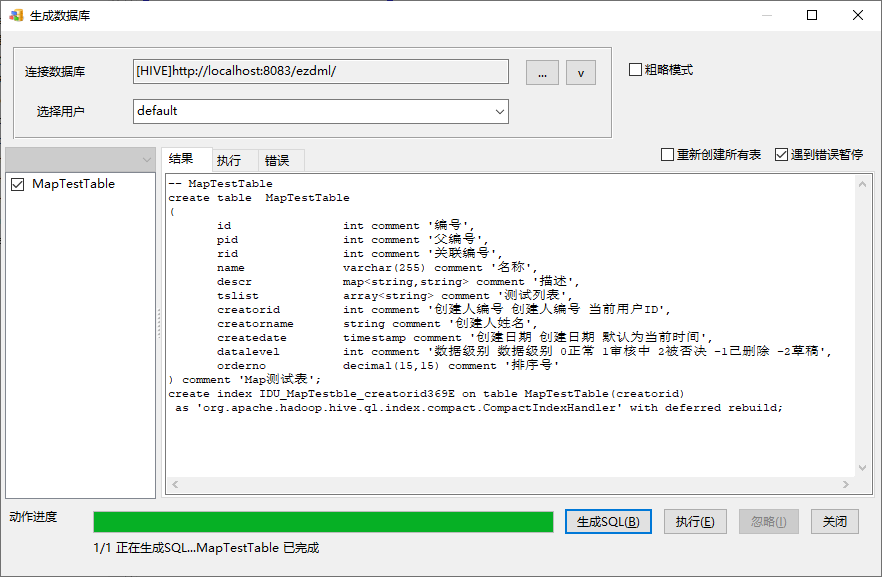882x577 pixels.
Task: Click the SQL scrollbar down arrow
Action: click(x=862, y=468)
